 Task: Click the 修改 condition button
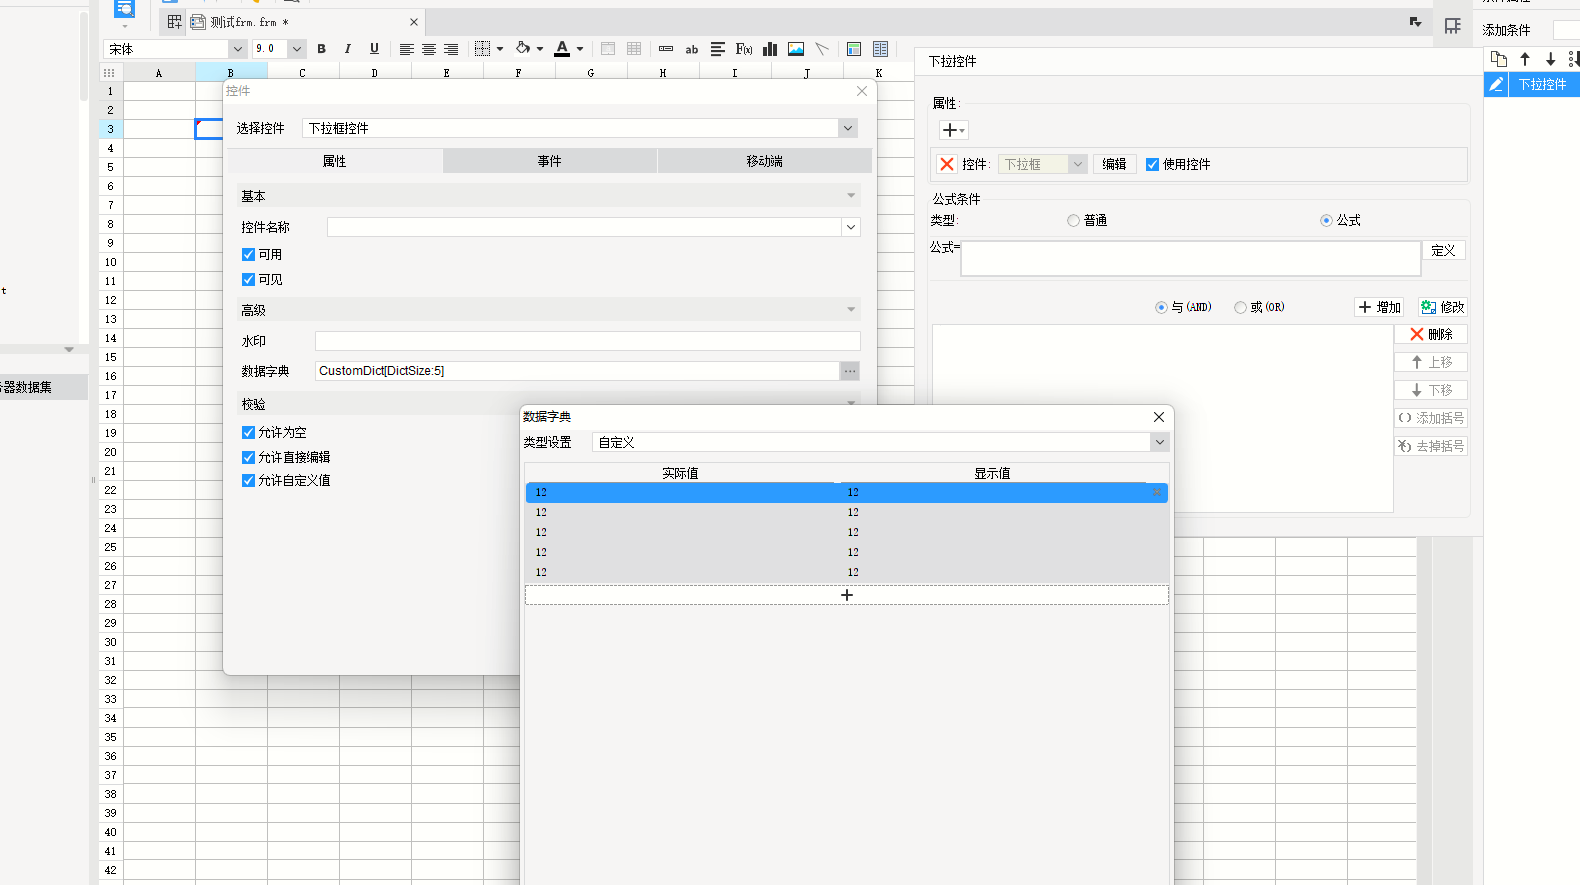click(1442, 307)
